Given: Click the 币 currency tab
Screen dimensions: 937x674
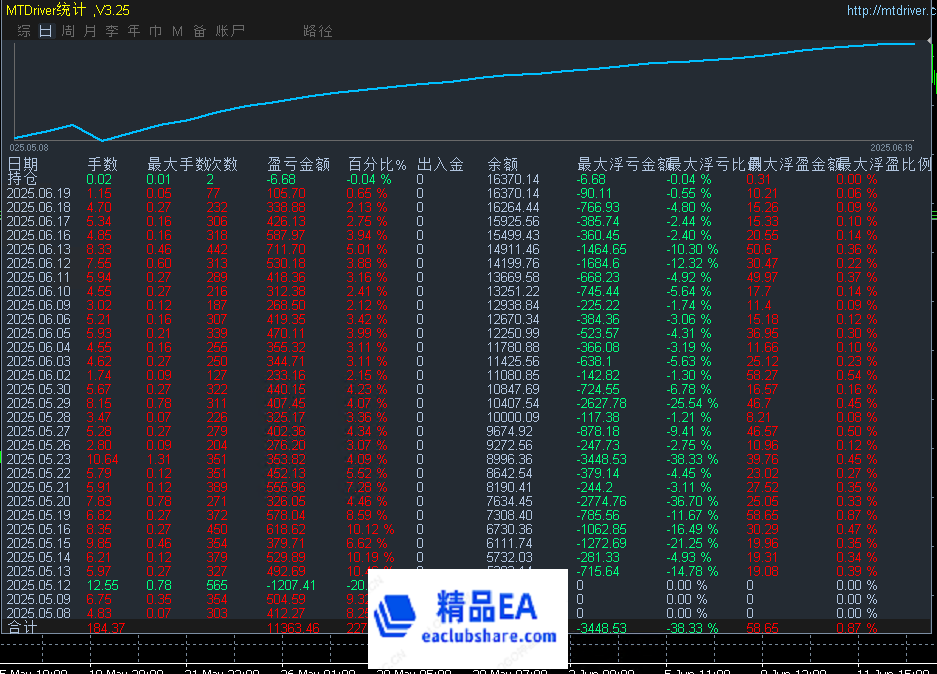Looking at the screenshot, I should [x=155, y=31].
